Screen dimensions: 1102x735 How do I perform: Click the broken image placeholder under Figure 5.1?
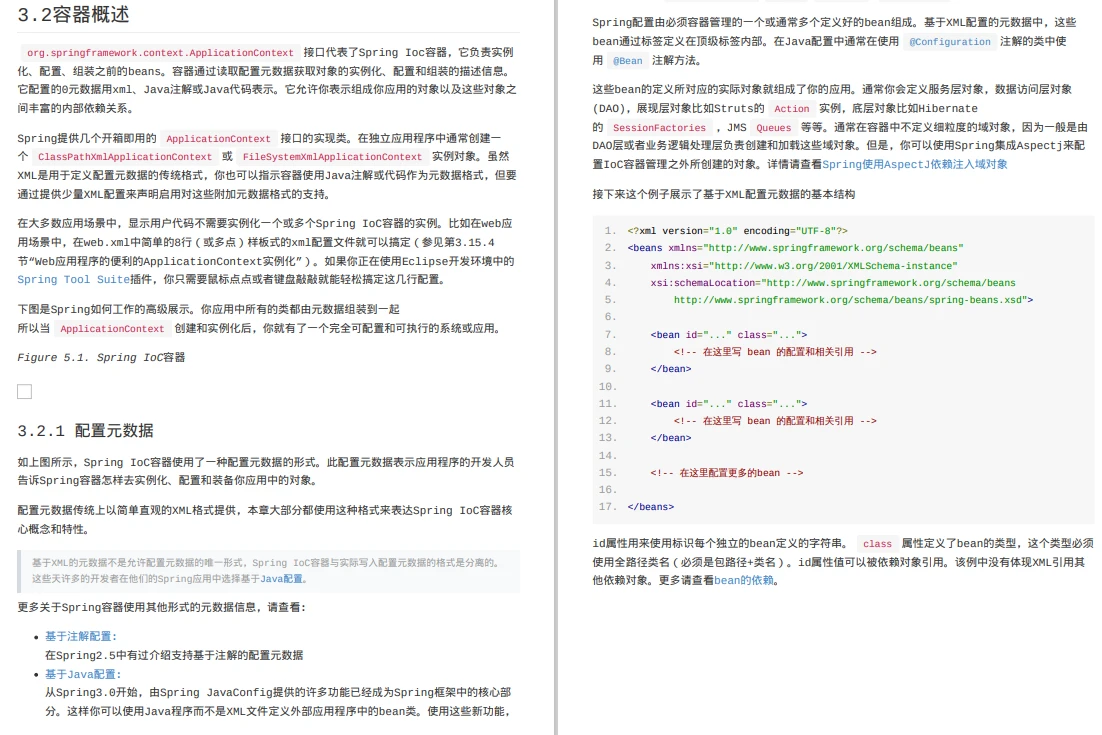tap(25, 391)
